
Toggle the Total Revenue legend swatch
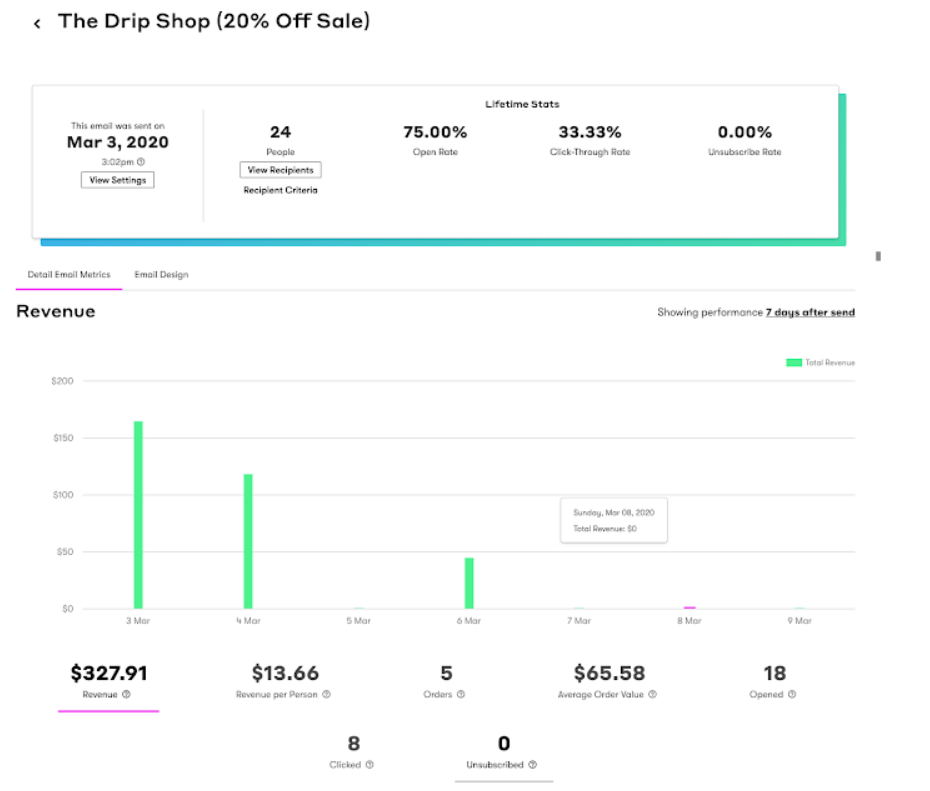pos(794,363)
